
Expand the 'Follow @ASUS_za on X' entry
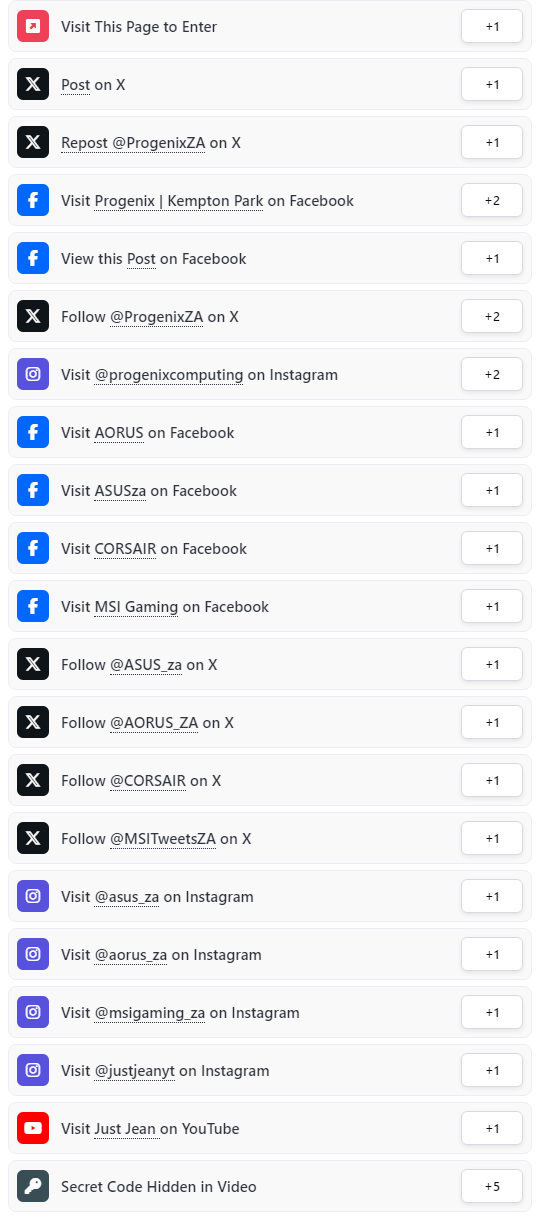pos(270,664)
